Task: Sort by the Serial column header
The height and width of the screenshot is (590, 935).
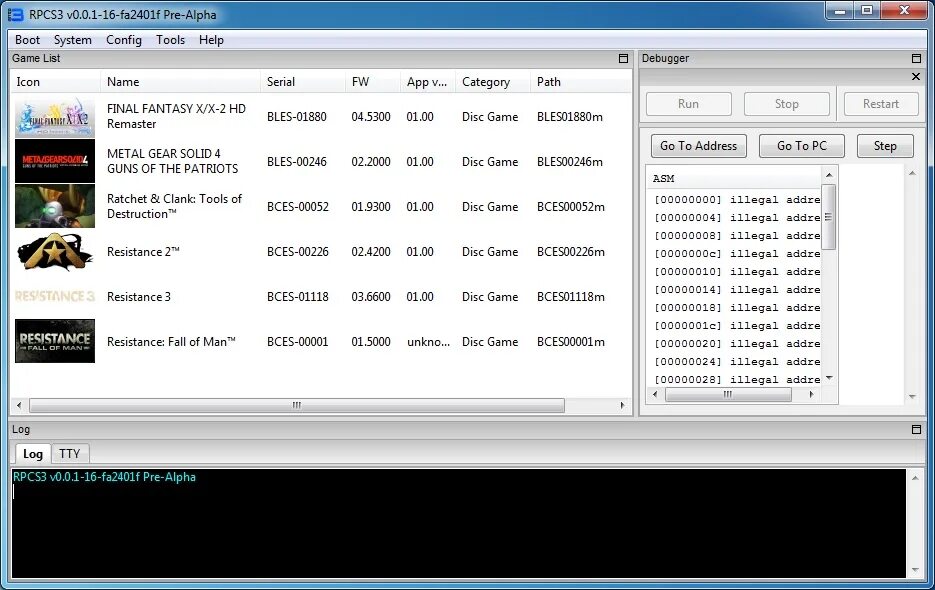Action: point(303,82)
